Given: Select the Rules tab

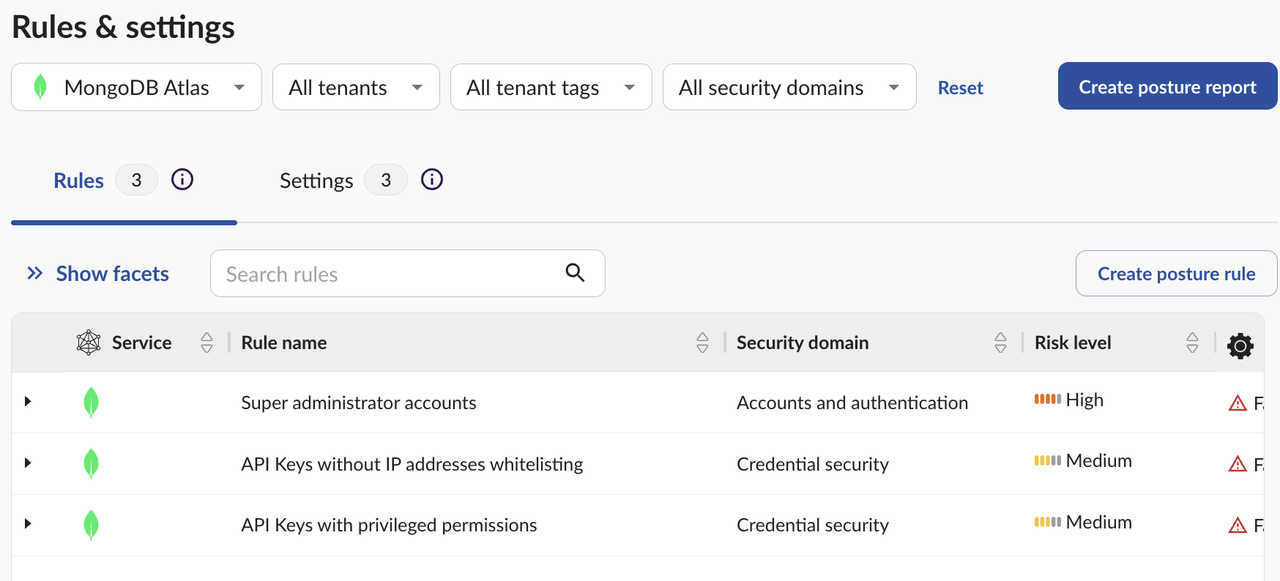Looking at the screenshot, I should point(79,181).
